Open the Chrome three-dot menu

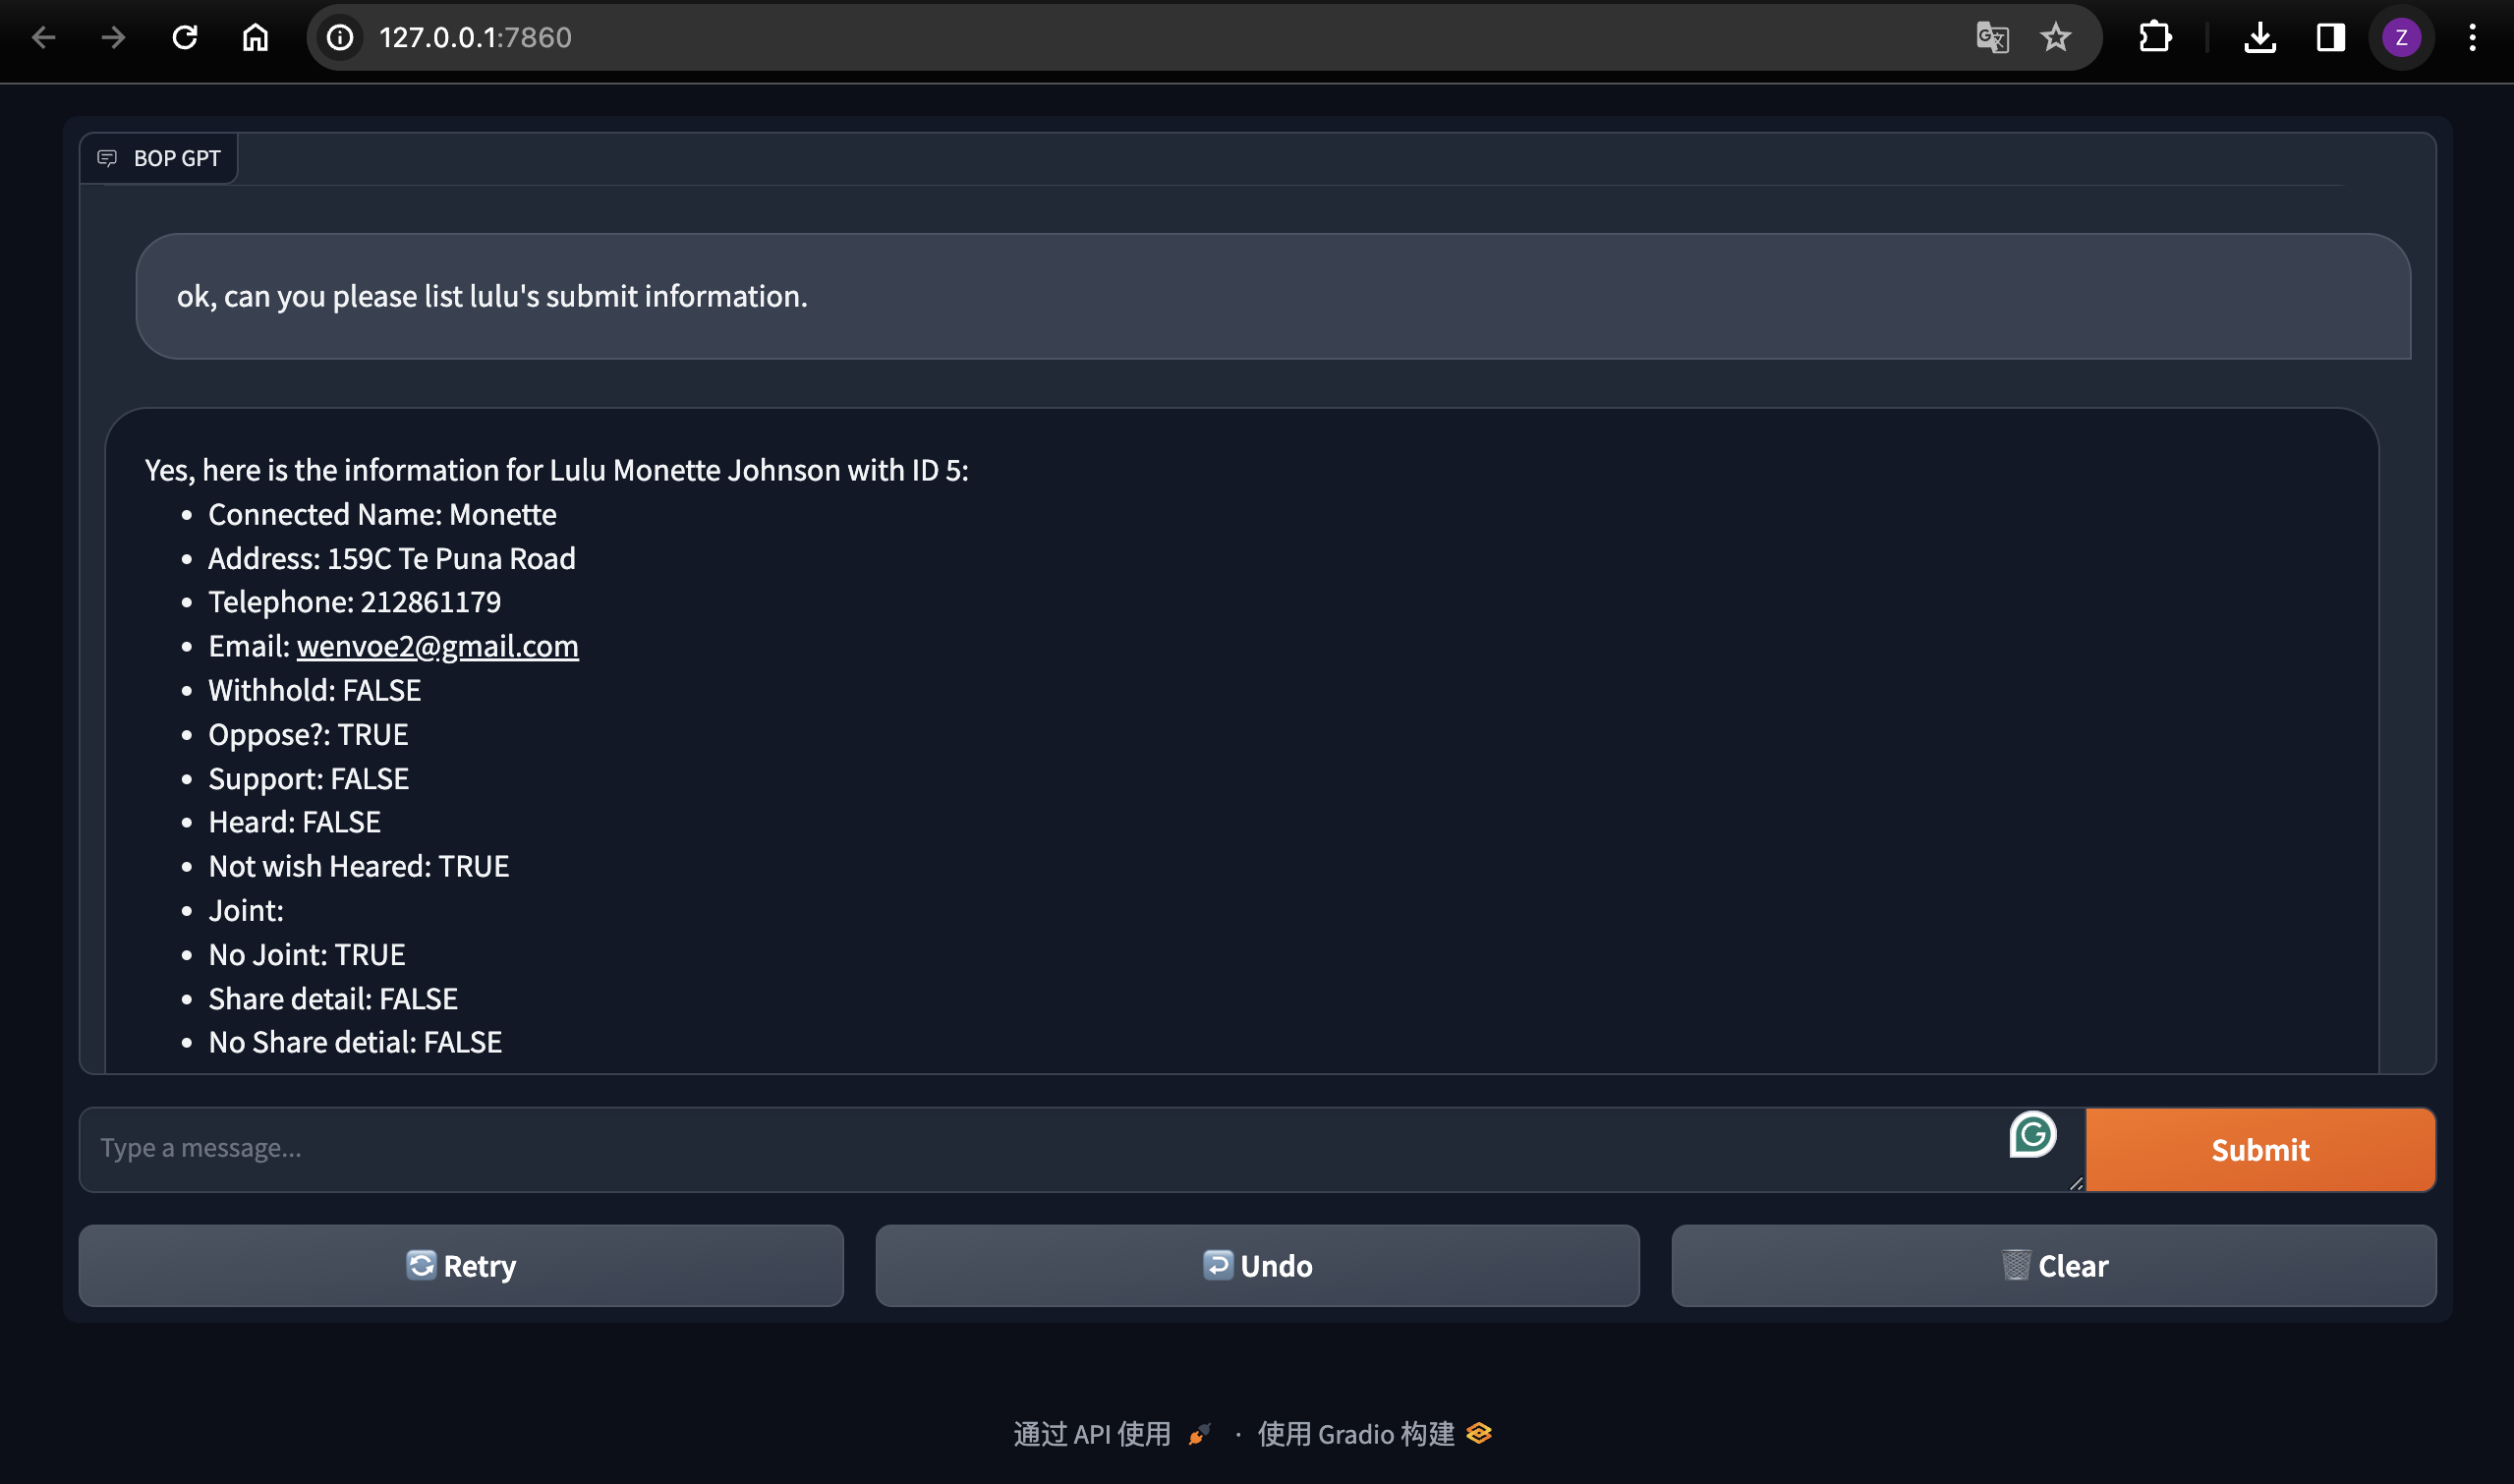2472,38
